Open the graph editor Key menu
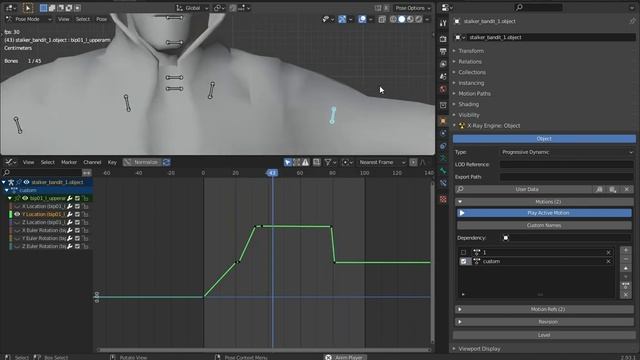Viewport: 640px width, 360px height. 112,162
